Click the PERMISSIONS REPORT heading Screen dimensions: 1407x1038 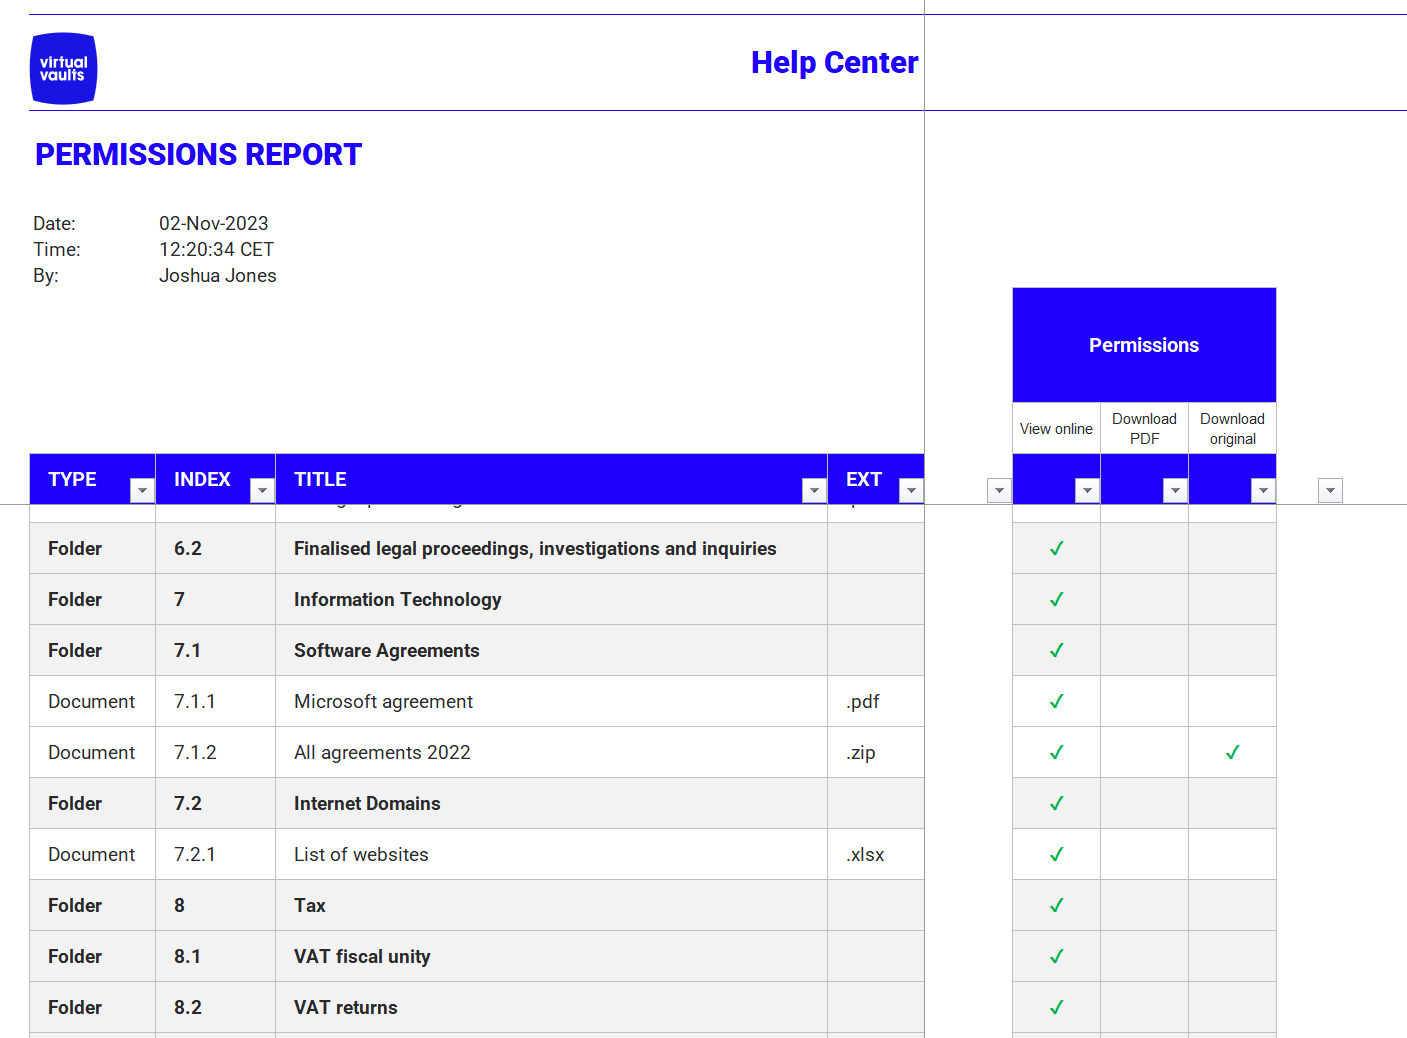tap(198, 155)
